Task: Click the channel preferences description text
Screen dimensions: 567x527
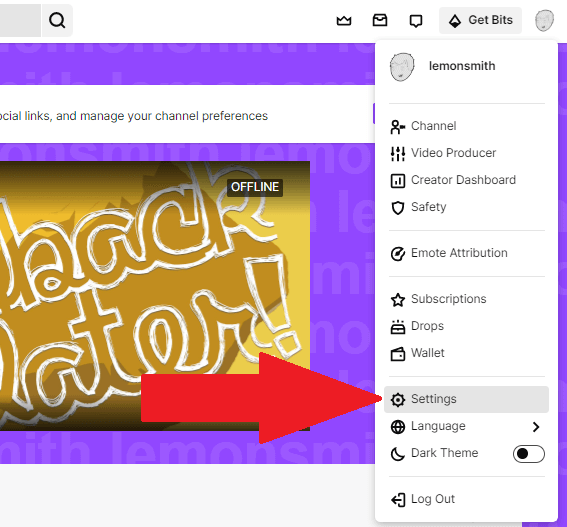Action: click(x=134, y=116)
